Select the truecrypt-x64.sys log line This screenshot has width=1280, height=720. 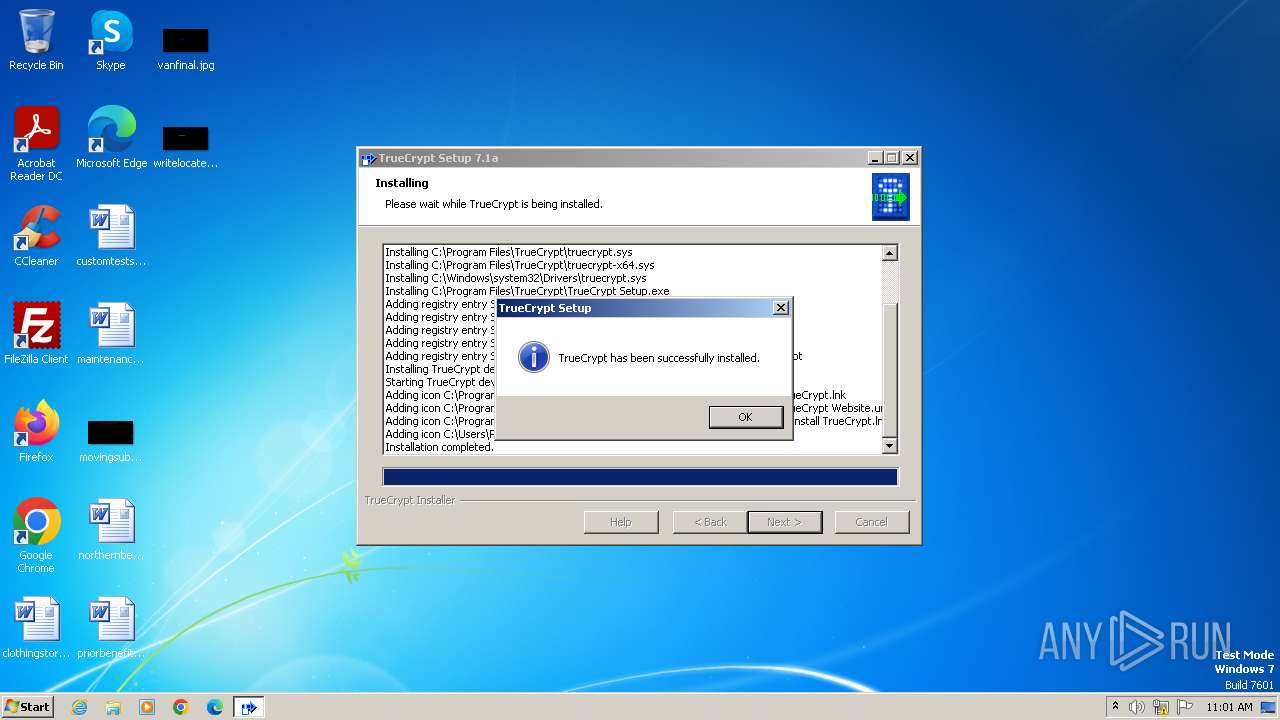[520, 265]
